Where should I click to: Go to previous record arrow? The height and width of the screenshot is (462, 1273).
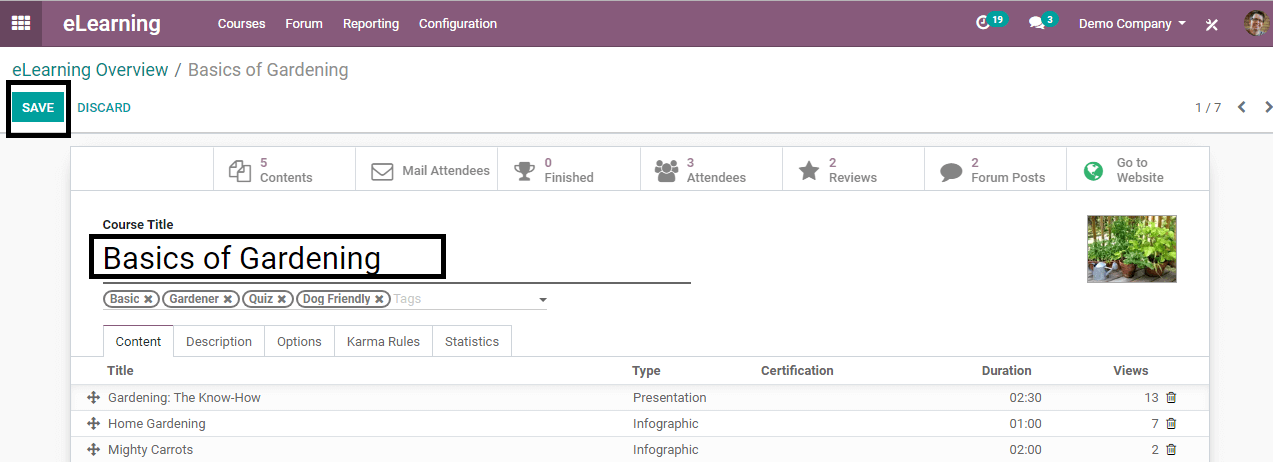pos(1242,107)
